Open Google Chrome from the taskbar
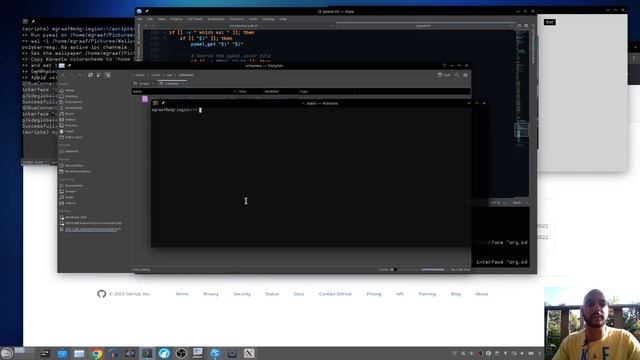Viewport: 640px width, 360px height. click(97, 353)
